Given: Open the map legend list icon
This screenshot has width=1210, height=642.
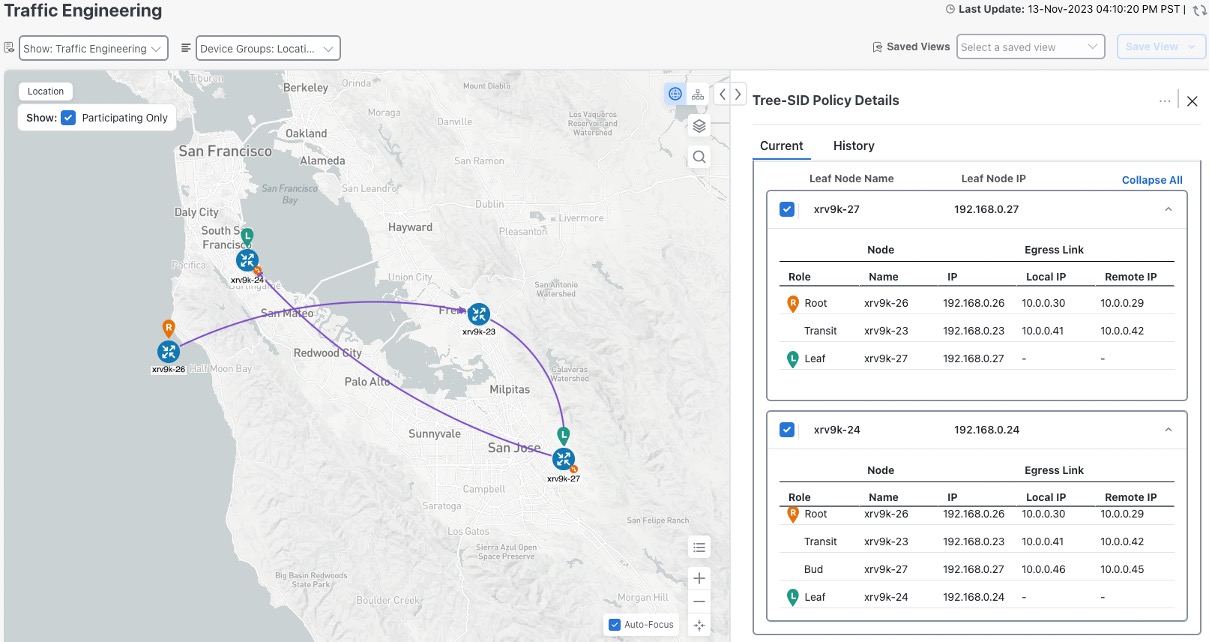Looking at the screenshot, I should 700,547.
